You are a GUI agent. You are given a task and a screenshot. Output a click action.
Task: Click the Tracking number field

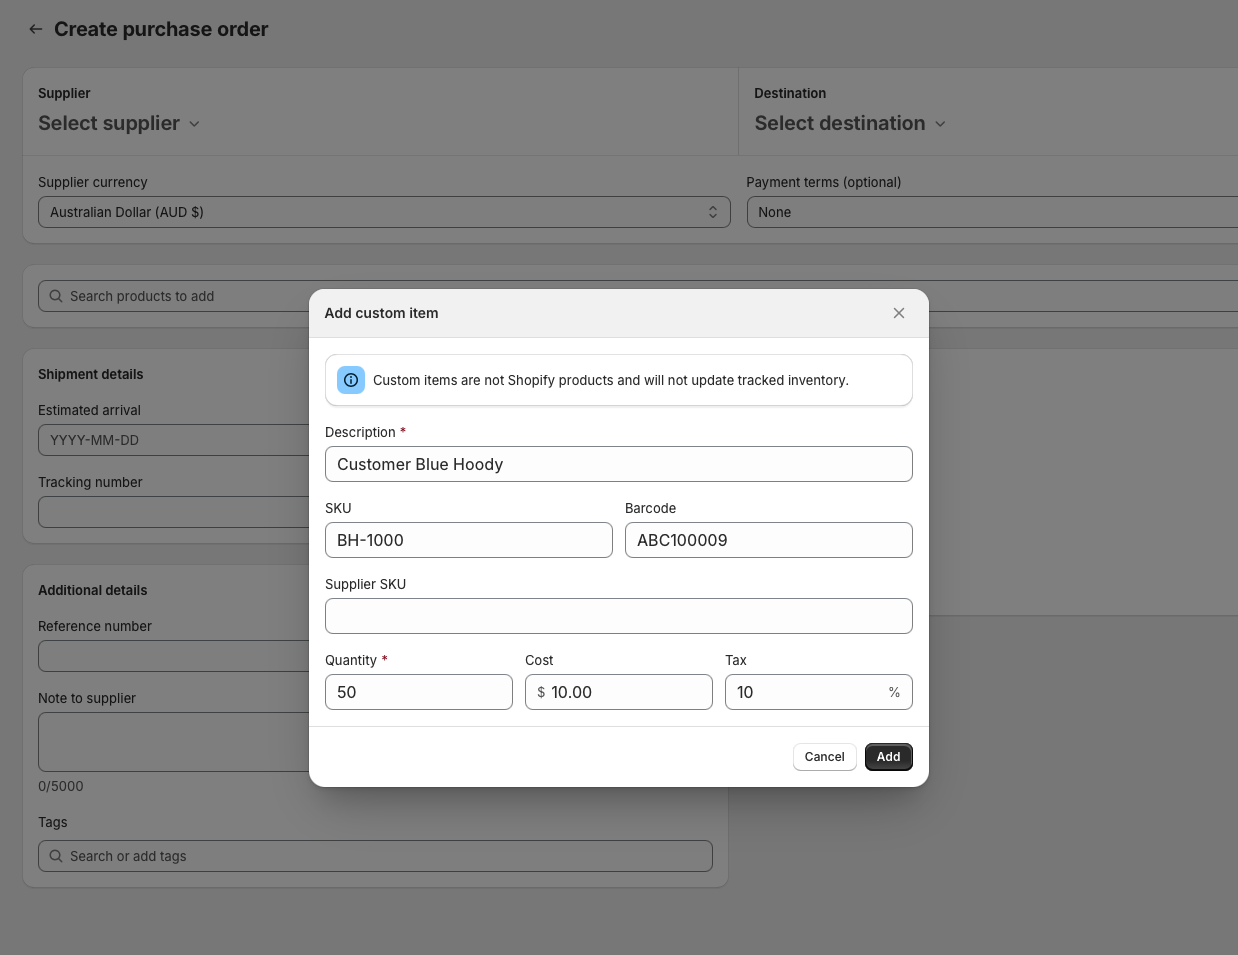[x=174, y=512]
